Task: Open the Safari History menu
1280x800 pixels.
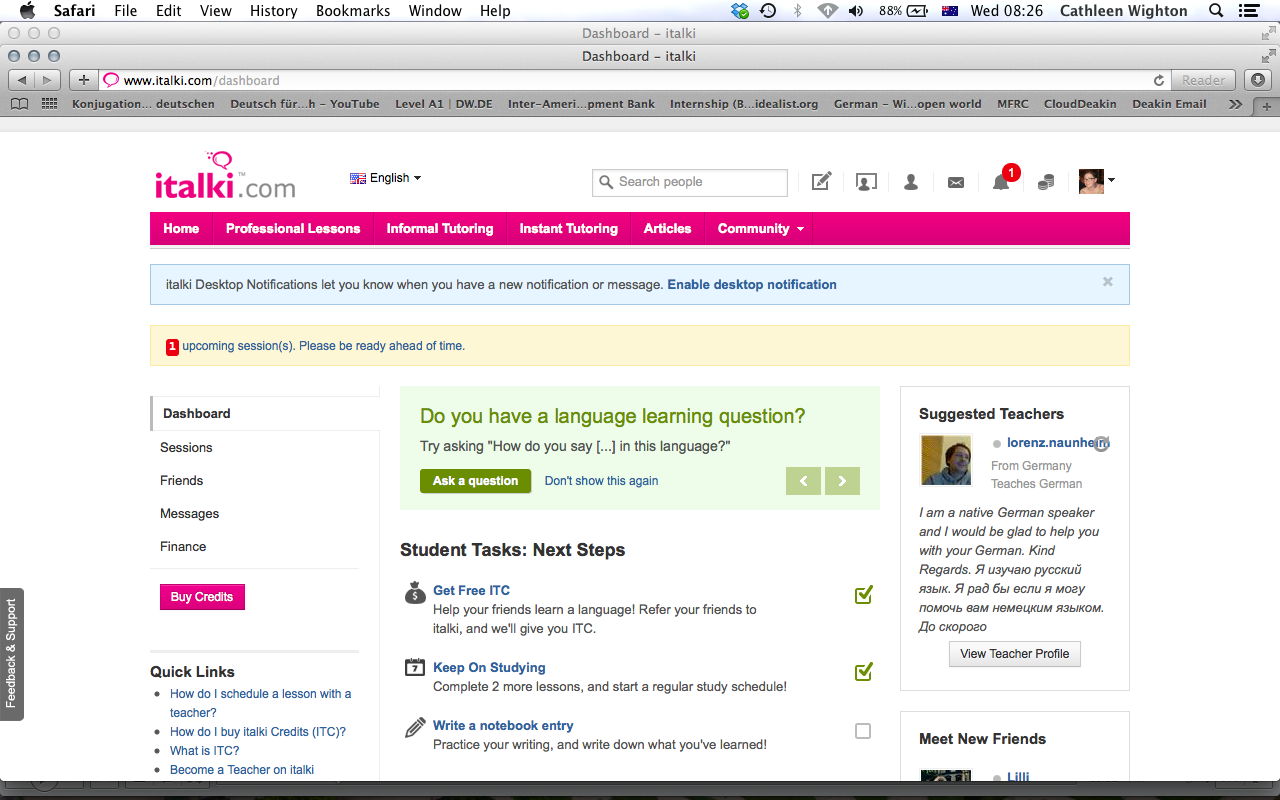Action: click(274, 11)
